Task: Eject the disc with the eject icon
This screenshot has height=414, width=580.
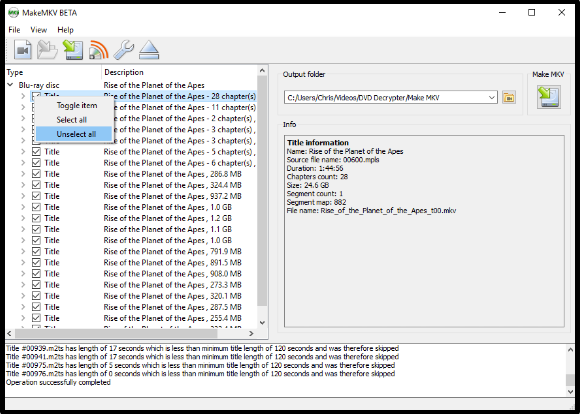Action: 149,50
